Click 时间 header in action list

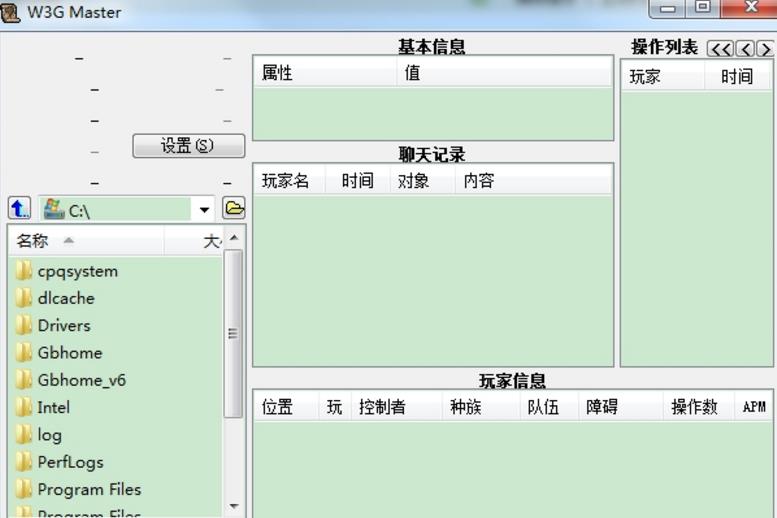737,76
